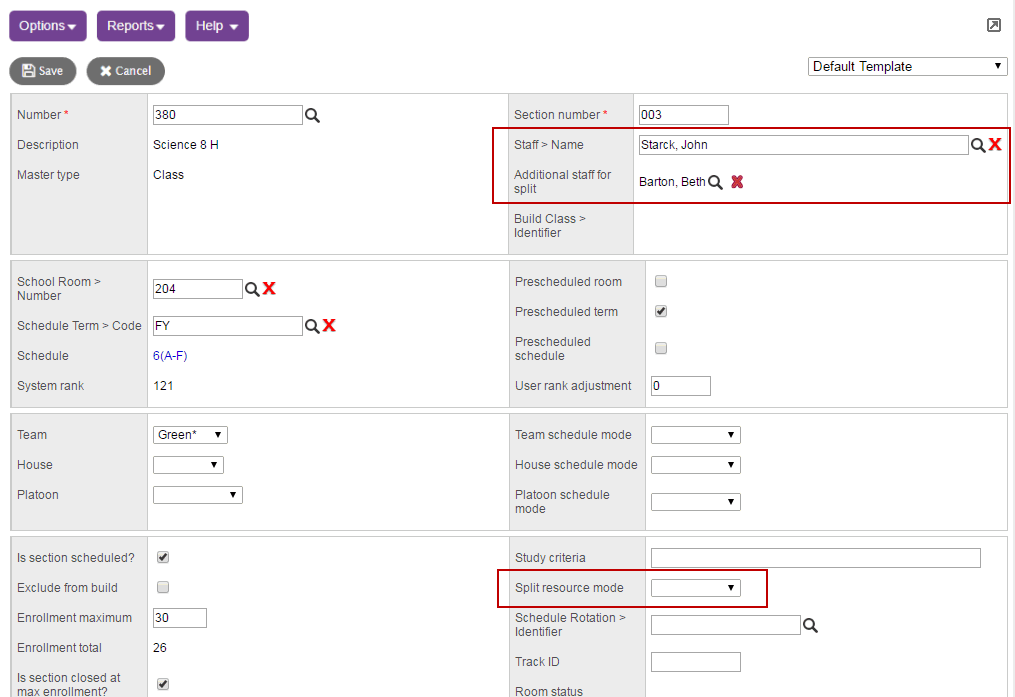Click the Save button
The height and width of the screenshot is (697, 1015).
(43, 71)
